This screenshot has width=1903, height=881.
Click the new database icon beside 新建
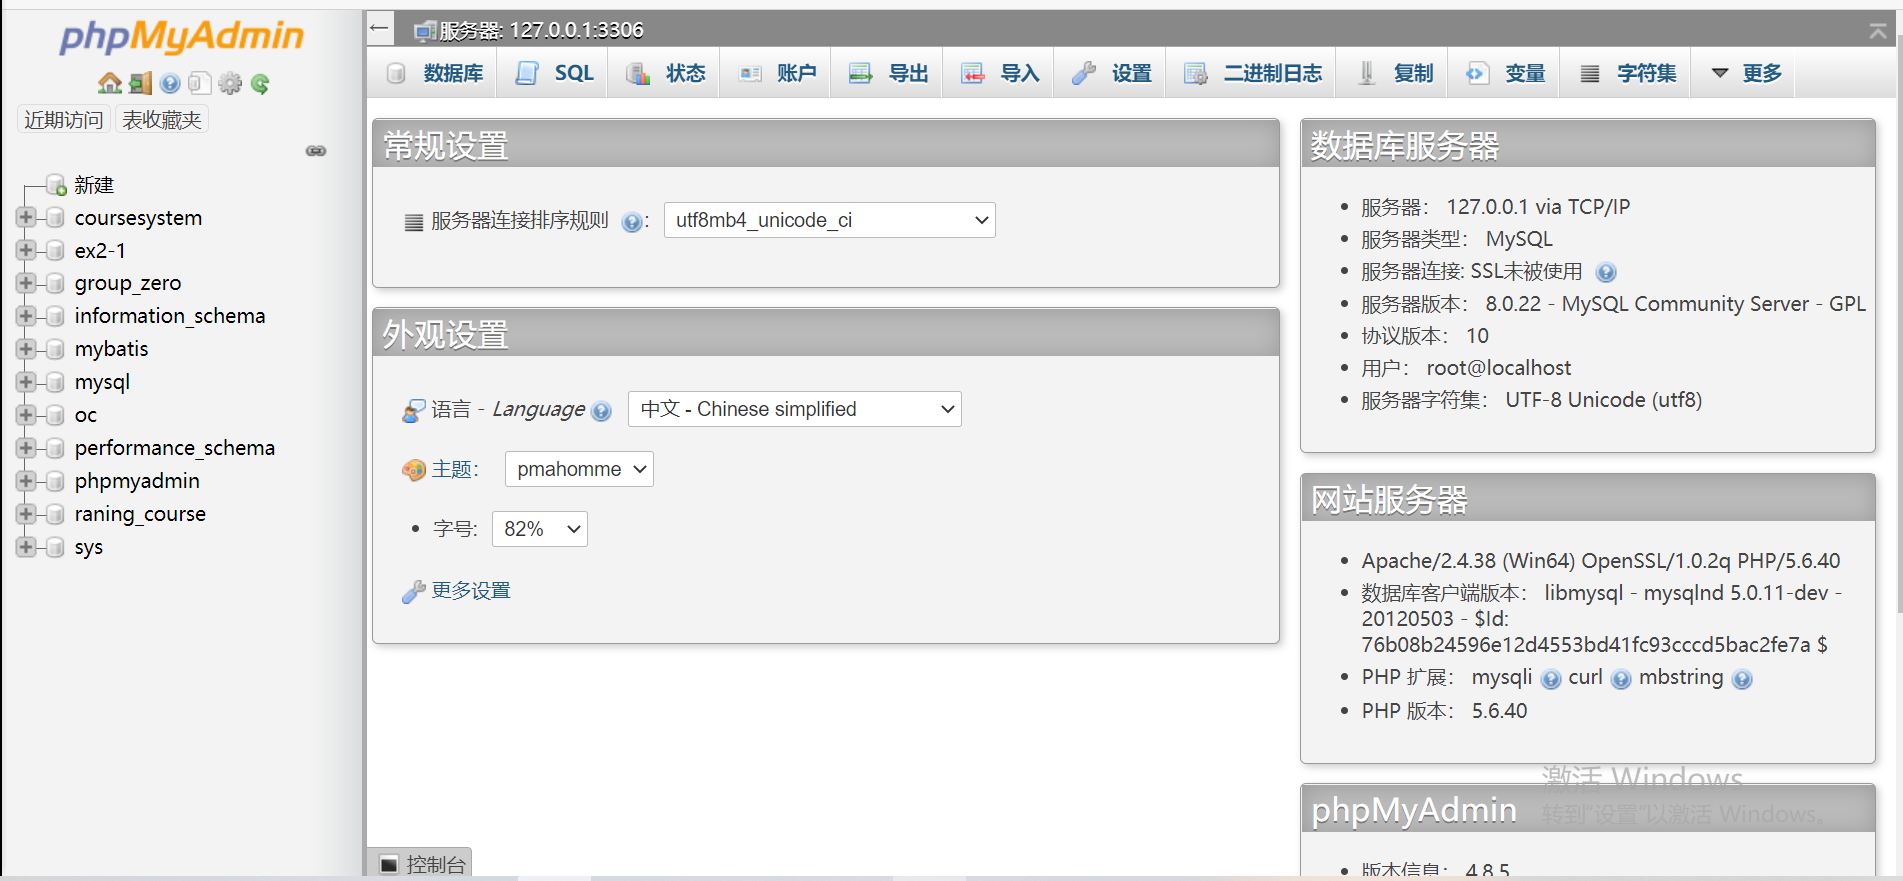(x=56, y=185)
